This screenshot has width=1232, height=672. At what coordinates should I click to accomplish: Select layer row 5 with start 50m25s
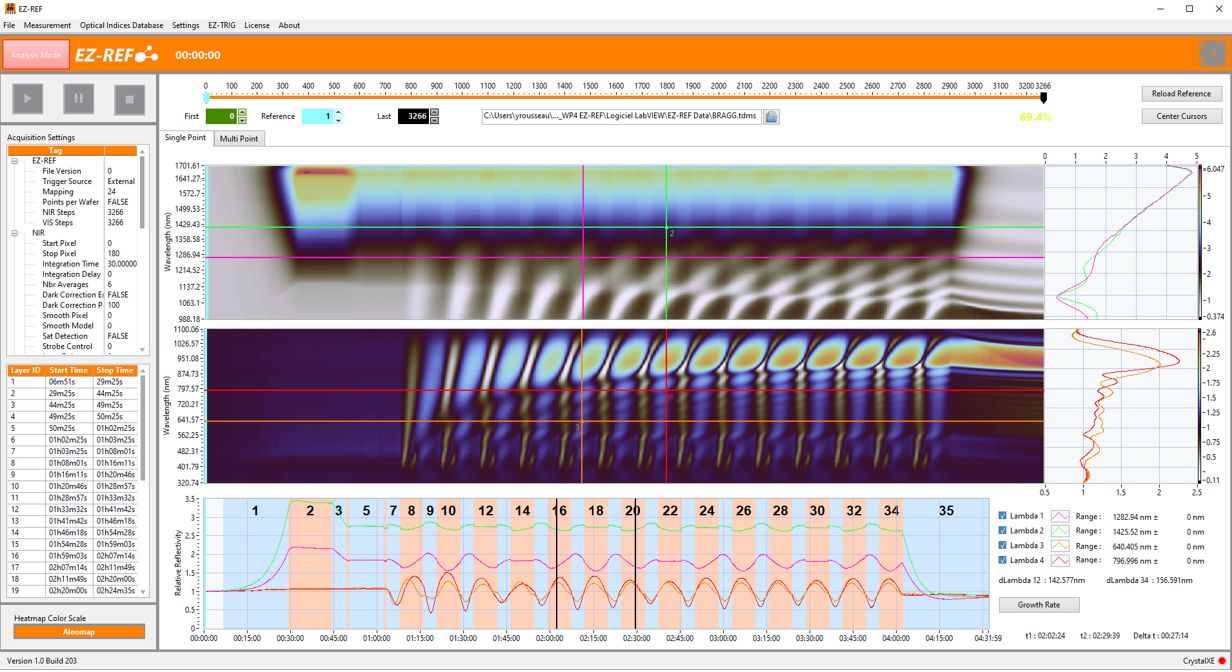click(73, 428)
